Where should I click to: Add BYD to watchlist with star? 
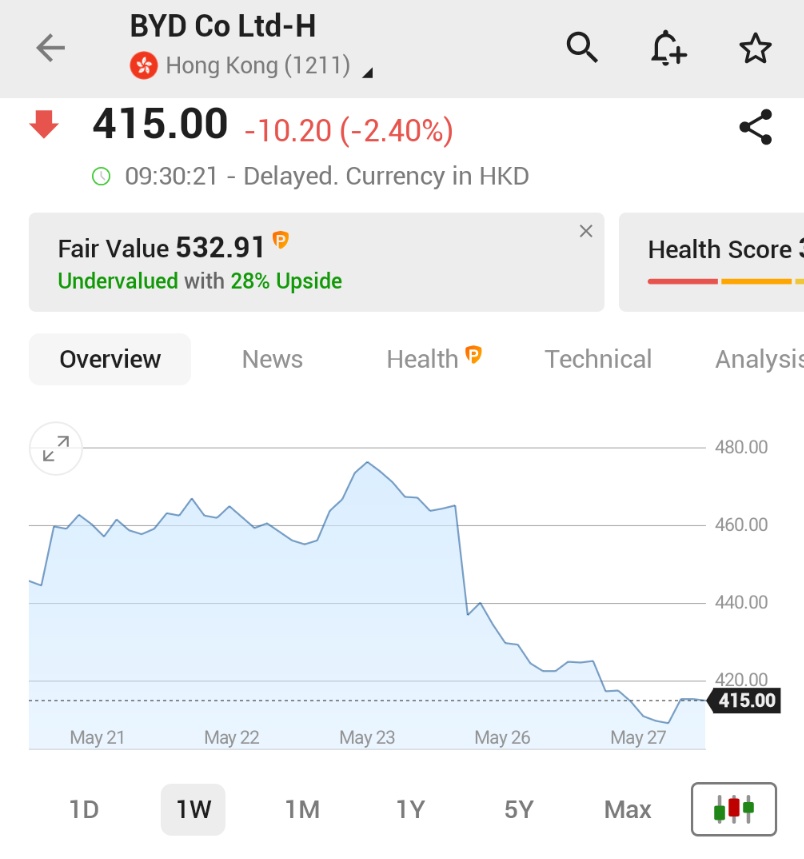pos(755,48)
